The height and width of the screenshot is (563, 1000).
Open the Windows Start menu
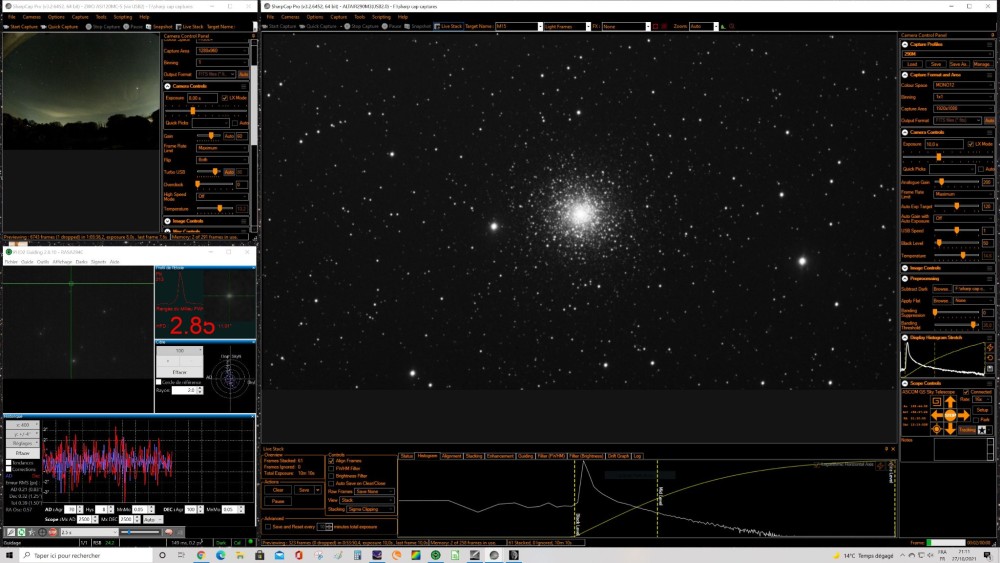9,555
